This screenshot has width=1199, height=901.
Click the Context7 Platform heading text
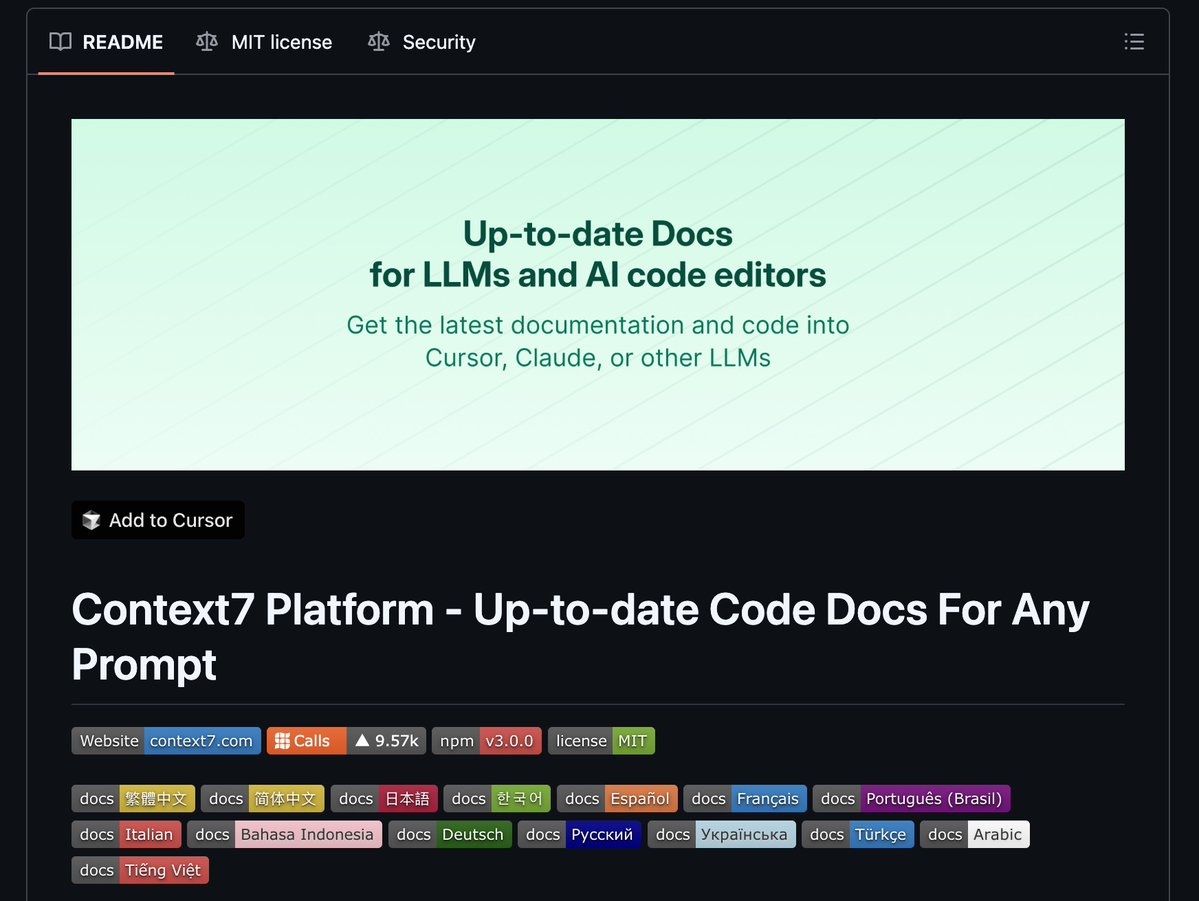point(580,636)
